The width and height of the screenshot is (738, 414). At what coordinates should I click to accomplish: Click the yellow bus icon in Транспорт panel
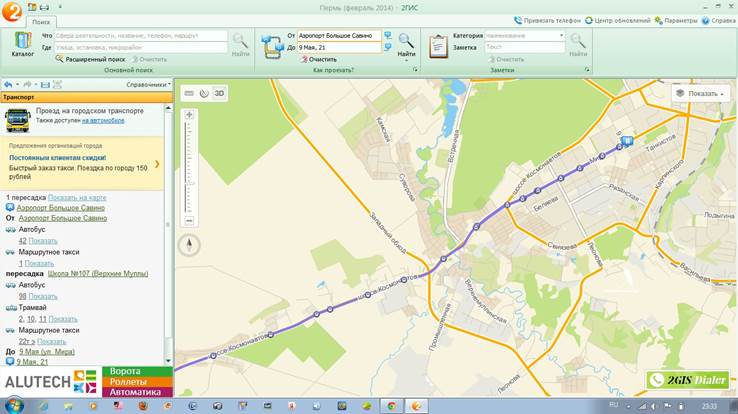click(x=18, y=120)
